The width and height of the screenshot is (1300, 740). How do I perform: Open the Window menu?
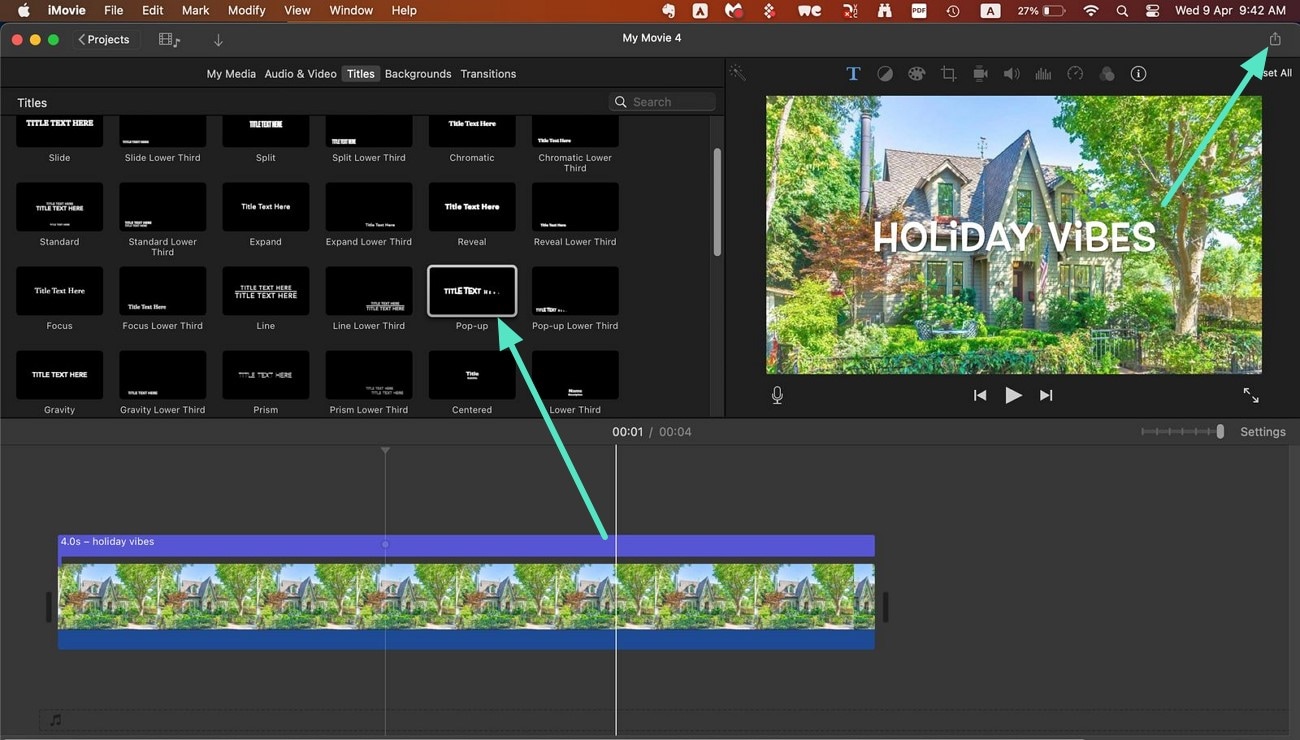(x=351, y=11)
